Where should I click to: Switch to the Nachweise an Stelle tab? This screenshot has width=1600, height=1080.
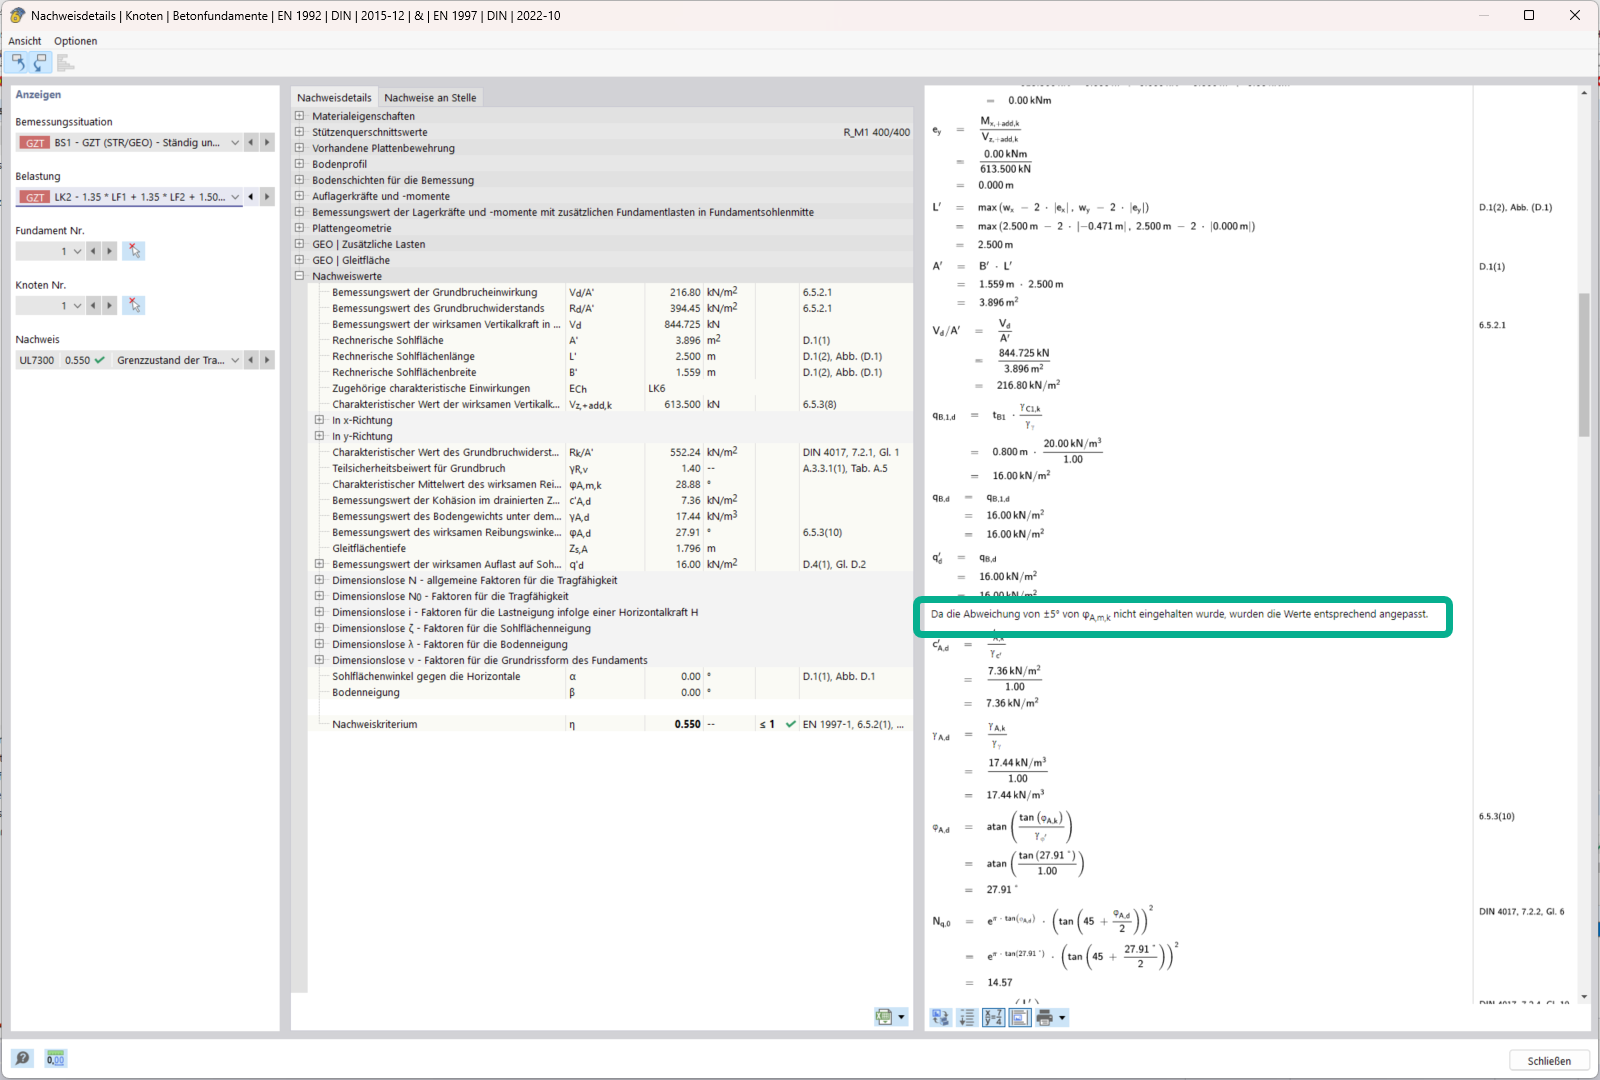pos(430,97)
